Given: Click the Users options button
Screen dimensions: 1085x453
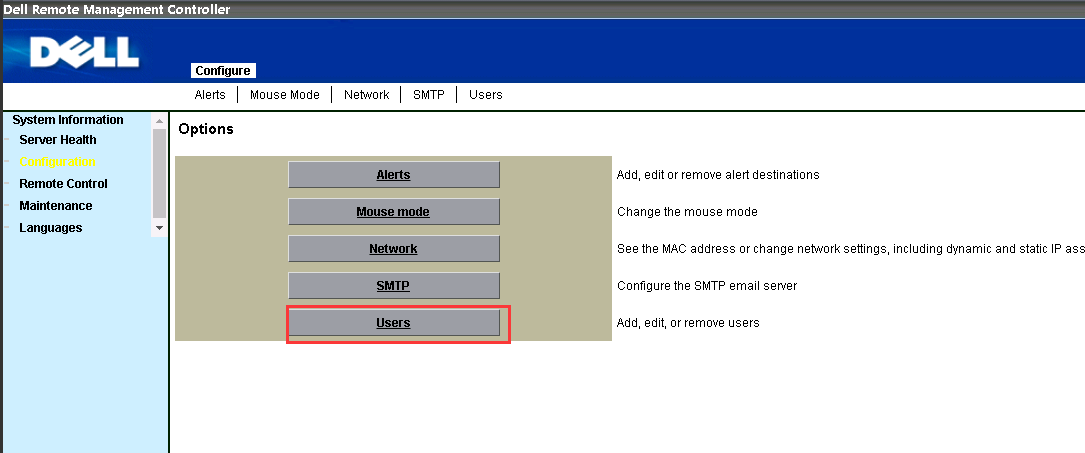Looking at the screenshot, I should tap(394, 323).
